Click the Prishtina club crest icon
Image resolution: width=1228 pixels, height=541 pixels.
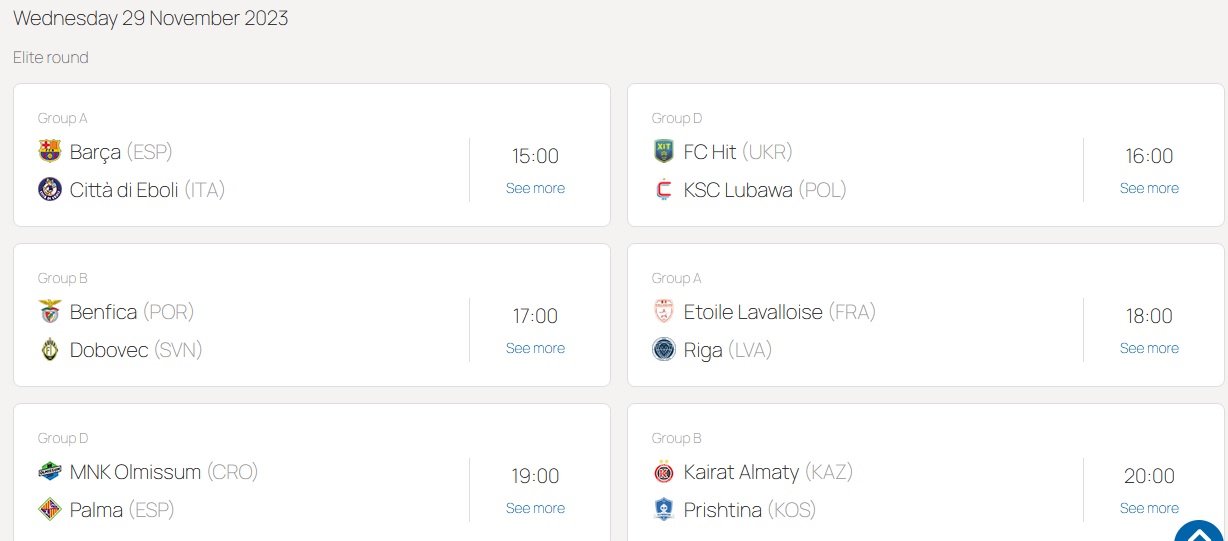[664, 509]
